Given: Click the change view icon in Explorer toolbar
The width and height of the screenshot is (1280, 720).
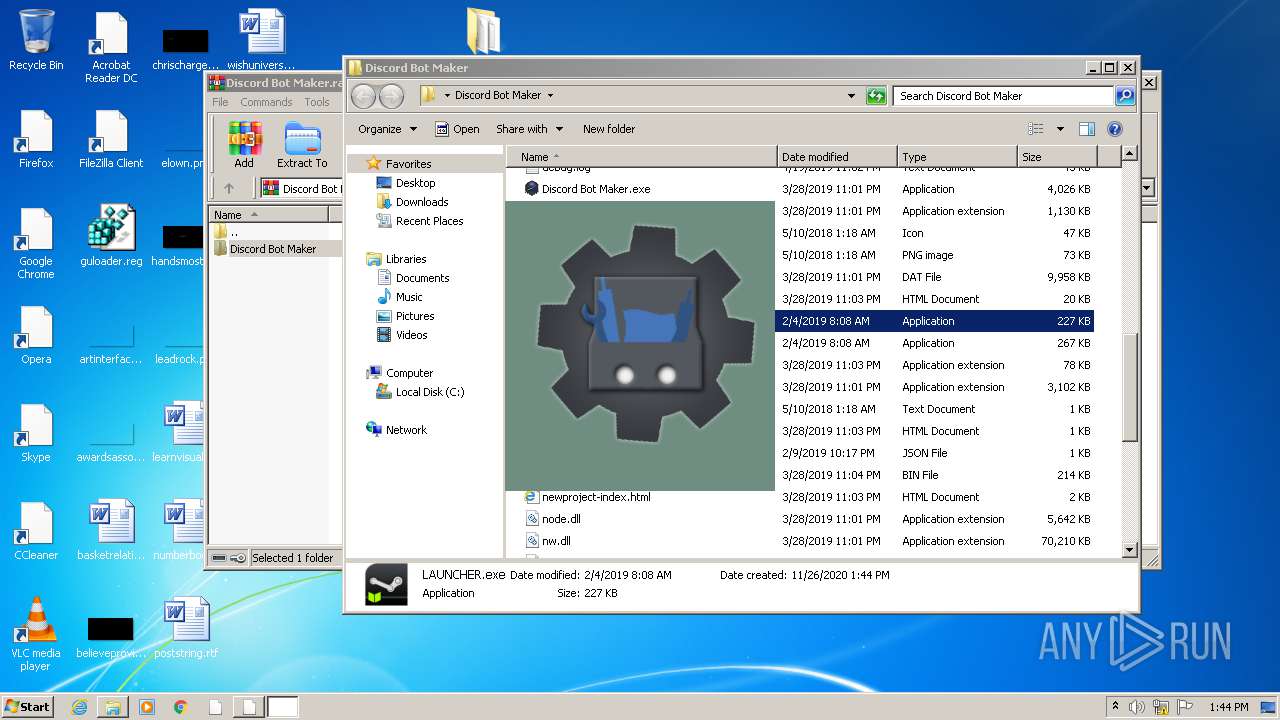Looking at the screenshot, I should pyautogui.click(x=1036, y=129).
